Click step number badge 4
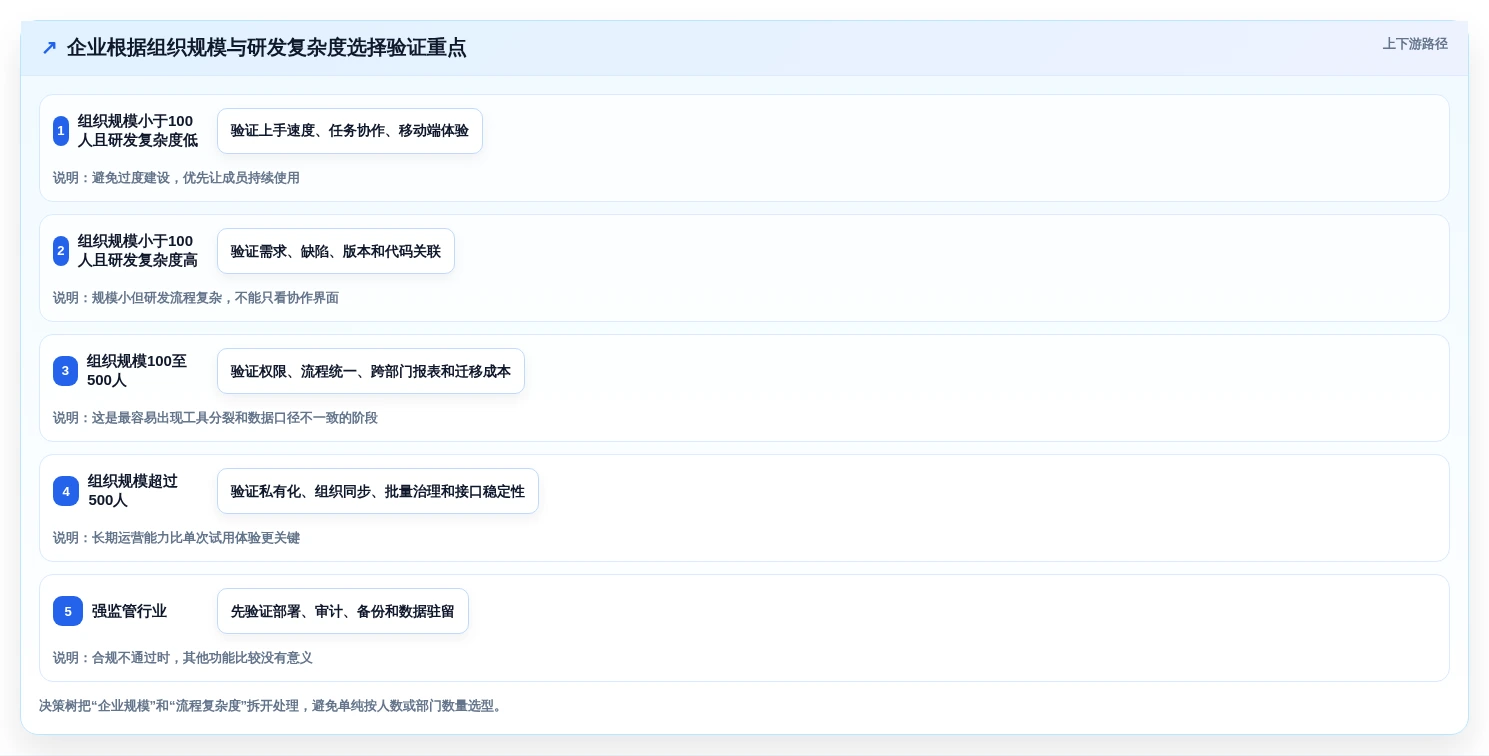The height and width of the screenshot is (756, 1489). [x=66, y=491]
